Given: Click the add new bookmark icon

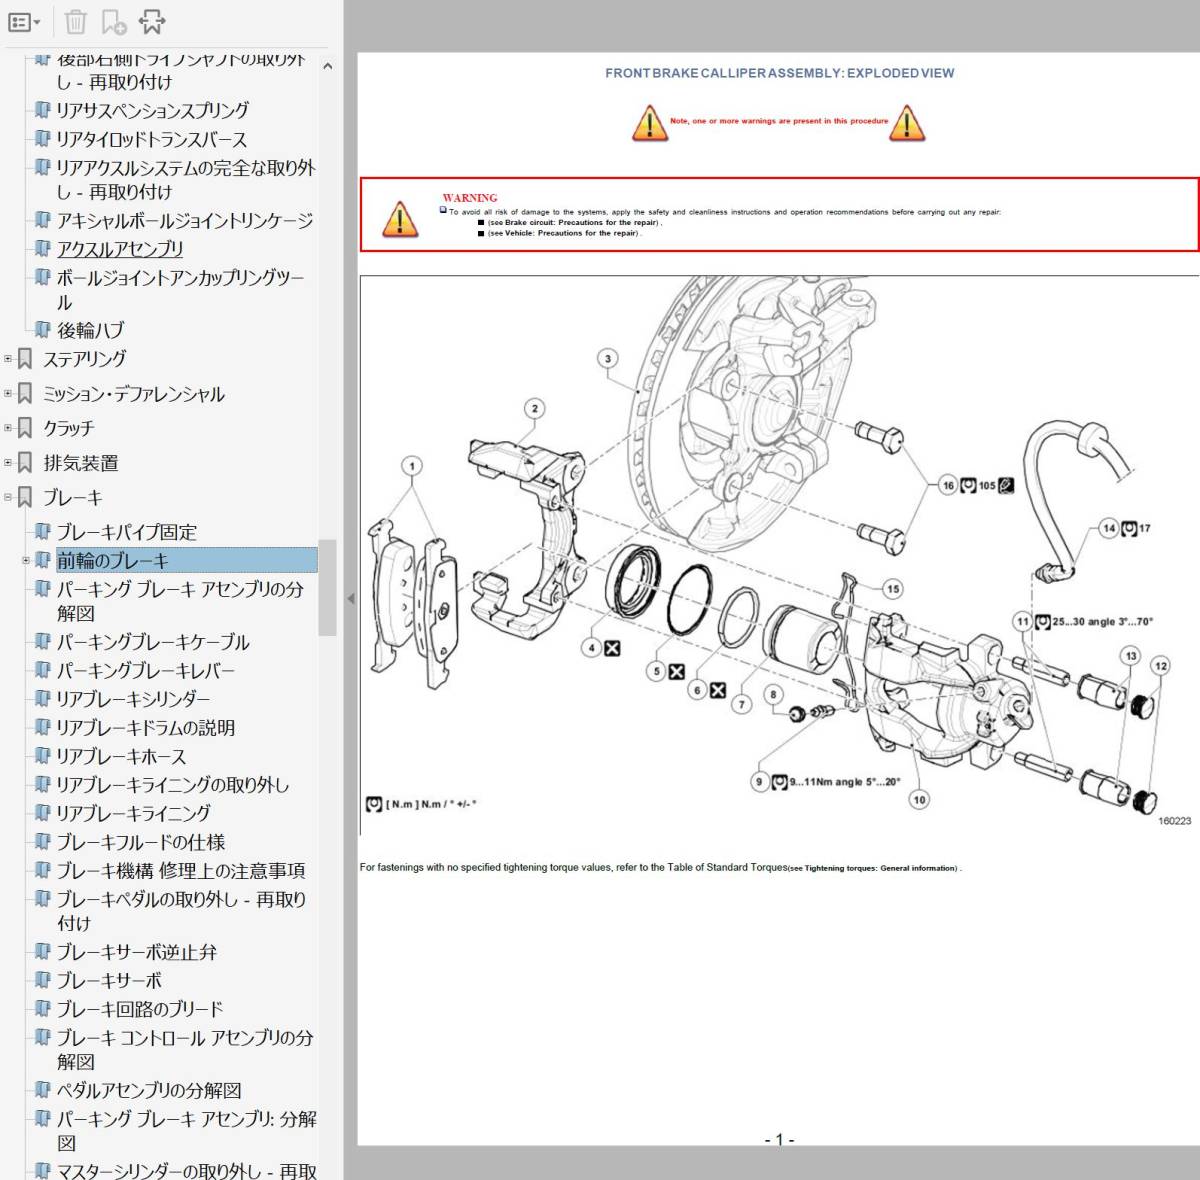Looking at the screenshot, I should (113, 22).
